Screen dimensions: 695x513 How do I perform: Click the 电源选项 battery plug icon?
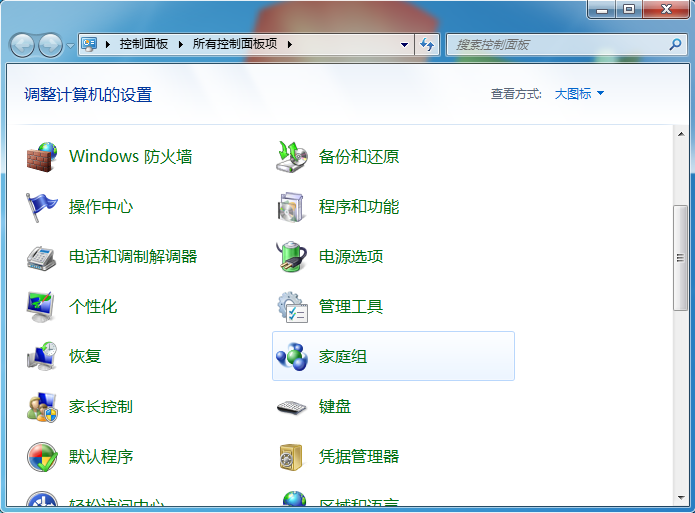pos(291,257)
